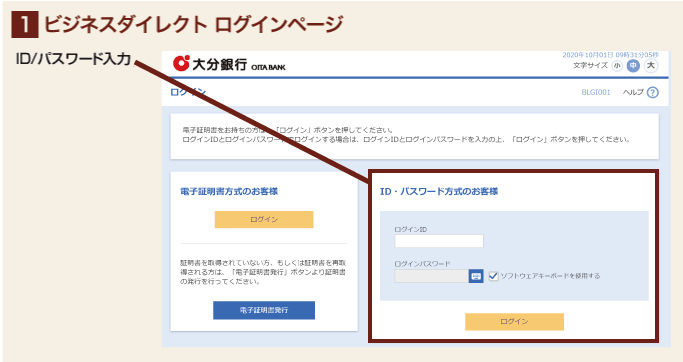The image size is (683, 362).
Task: Click the ヘルプ text link
Action: (x=633, y=92)
